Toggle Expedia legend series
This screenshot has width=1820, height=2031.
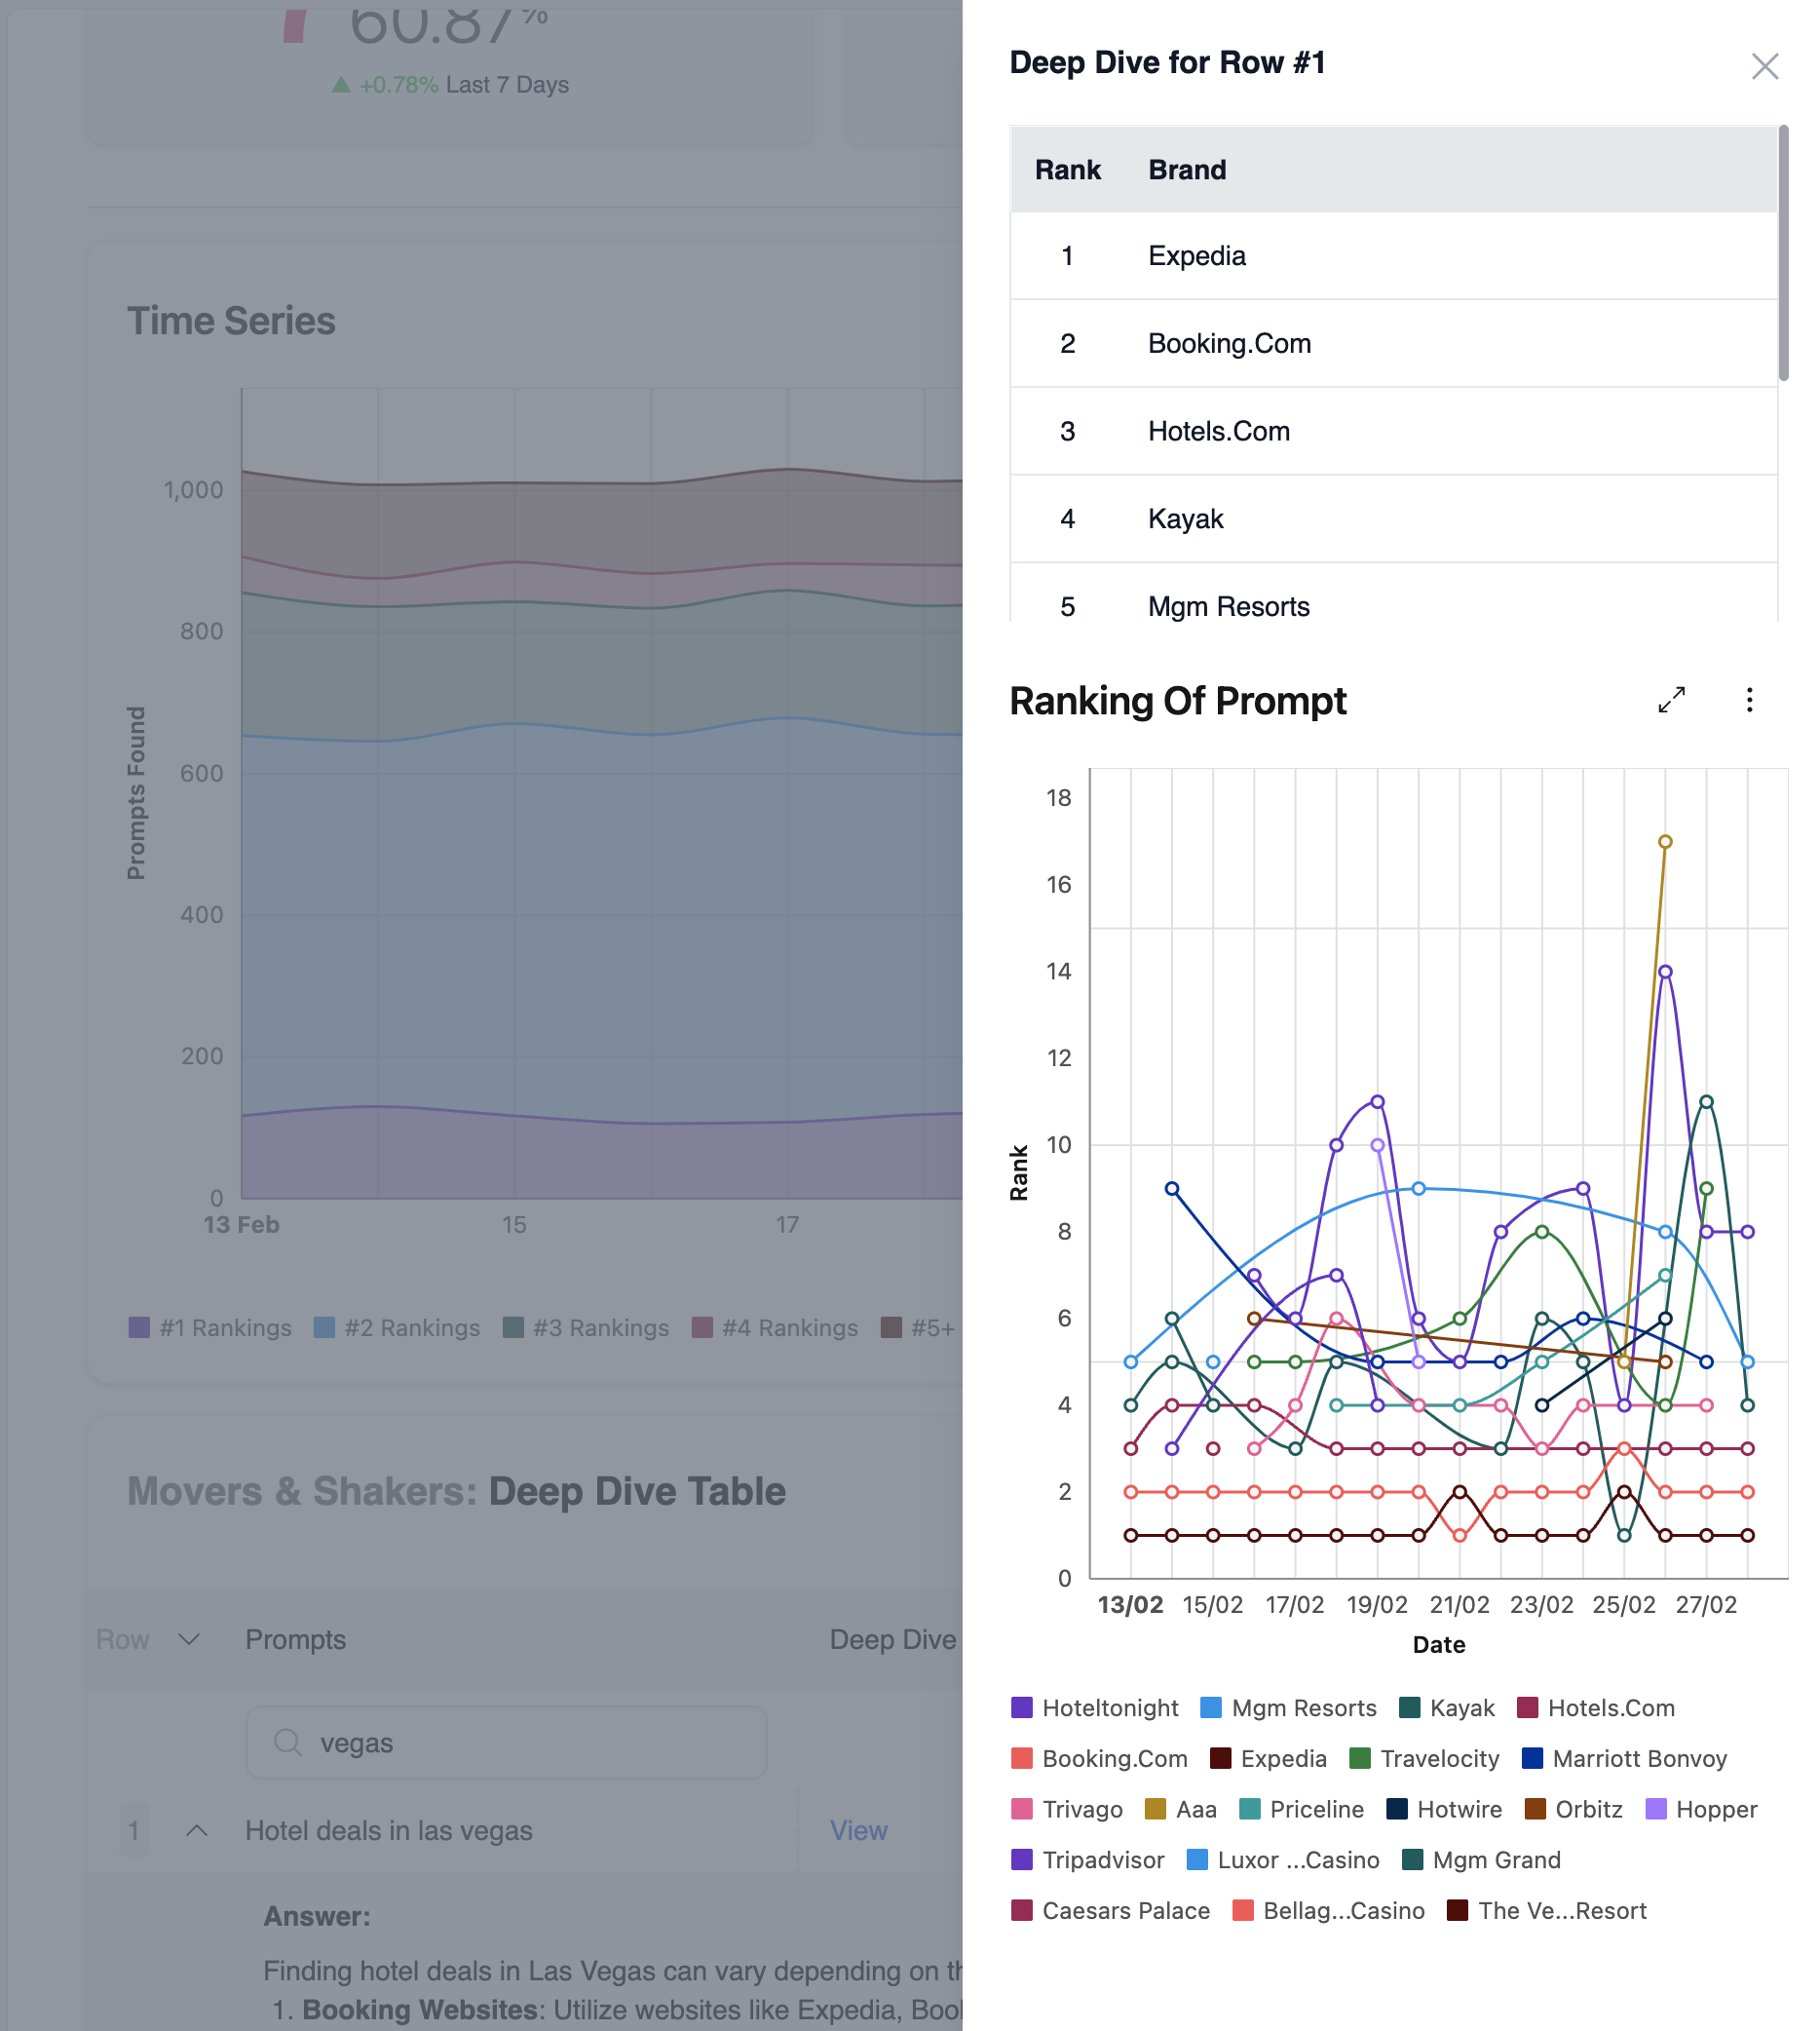(1268, 1758)
